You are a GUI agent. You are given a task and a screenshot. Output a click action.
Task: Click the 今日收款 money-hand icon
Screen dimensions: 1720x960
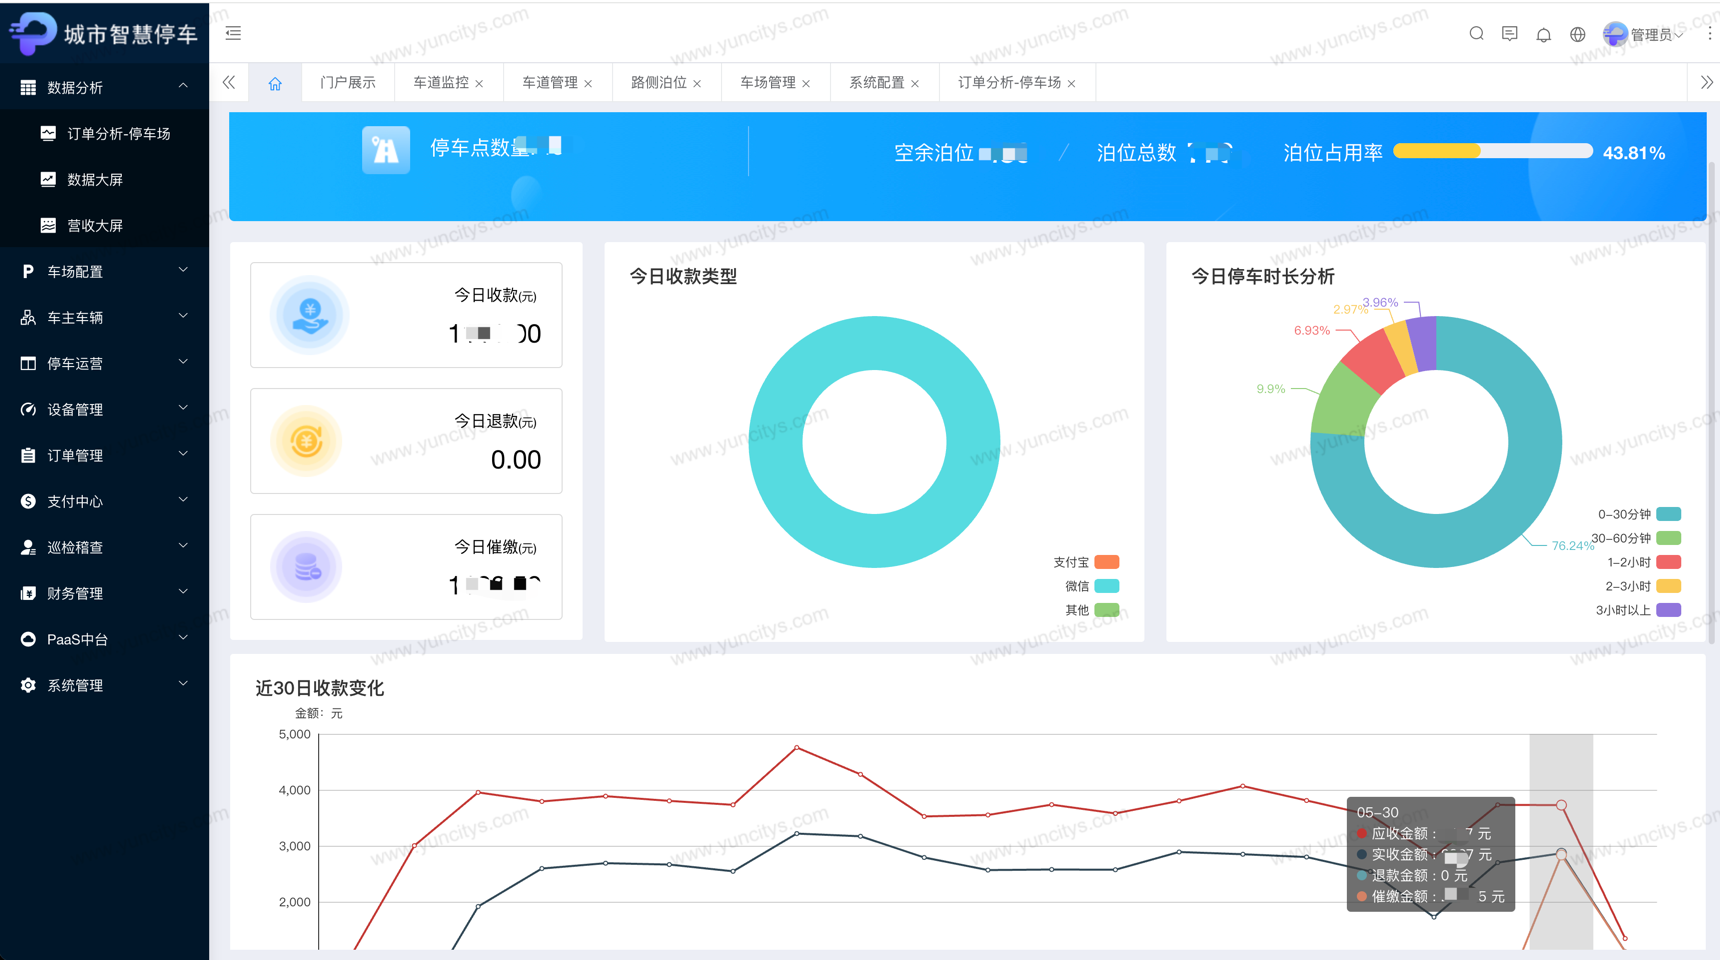pyautogui.click(x=310, y=315)
